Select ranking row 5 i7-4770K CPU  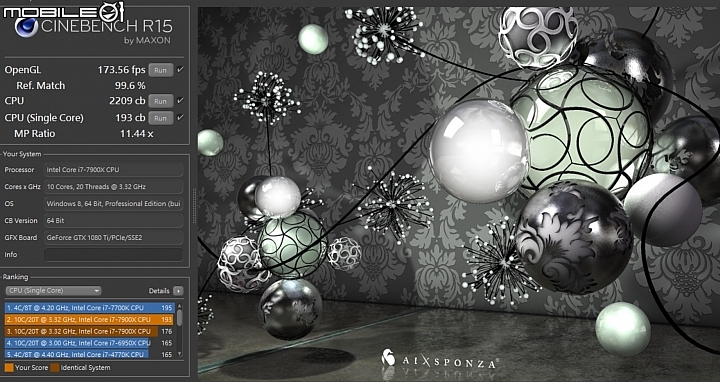pos(90,354)
